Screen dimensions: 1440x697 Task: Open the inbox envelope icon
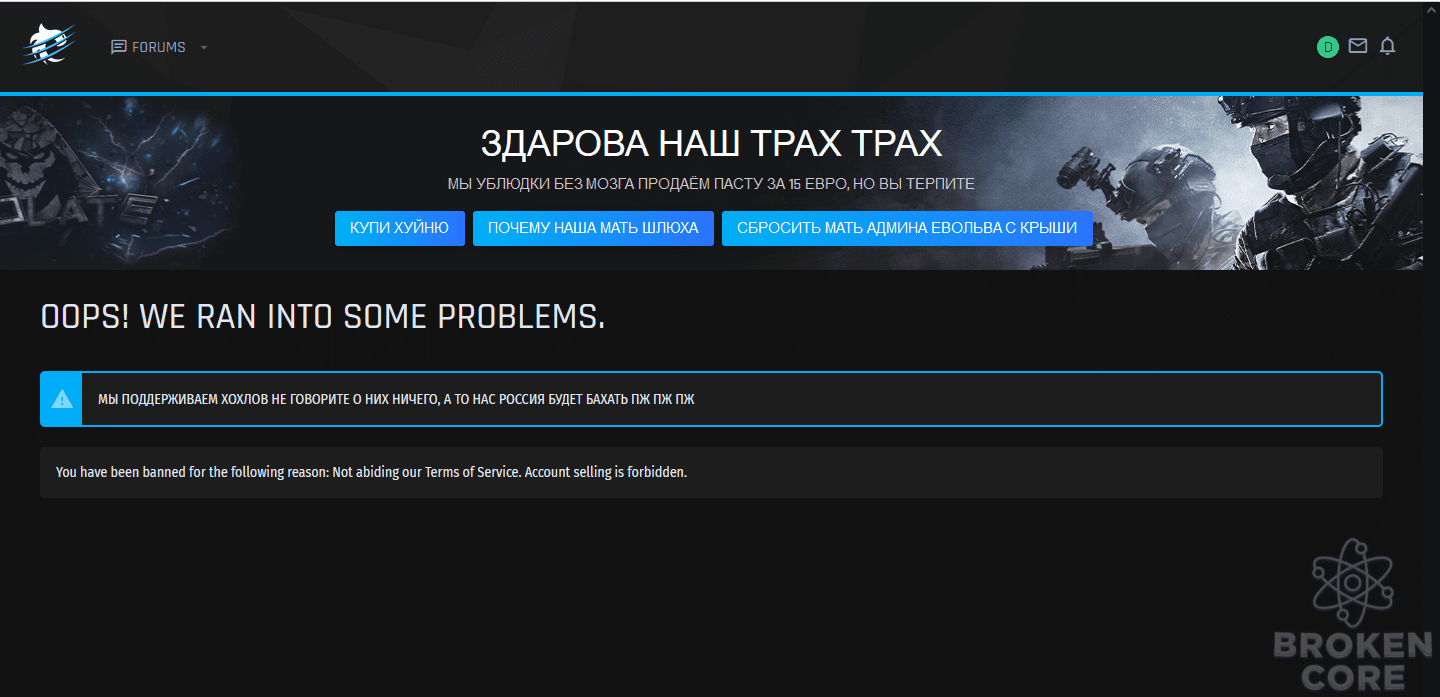click(1357, 46)
